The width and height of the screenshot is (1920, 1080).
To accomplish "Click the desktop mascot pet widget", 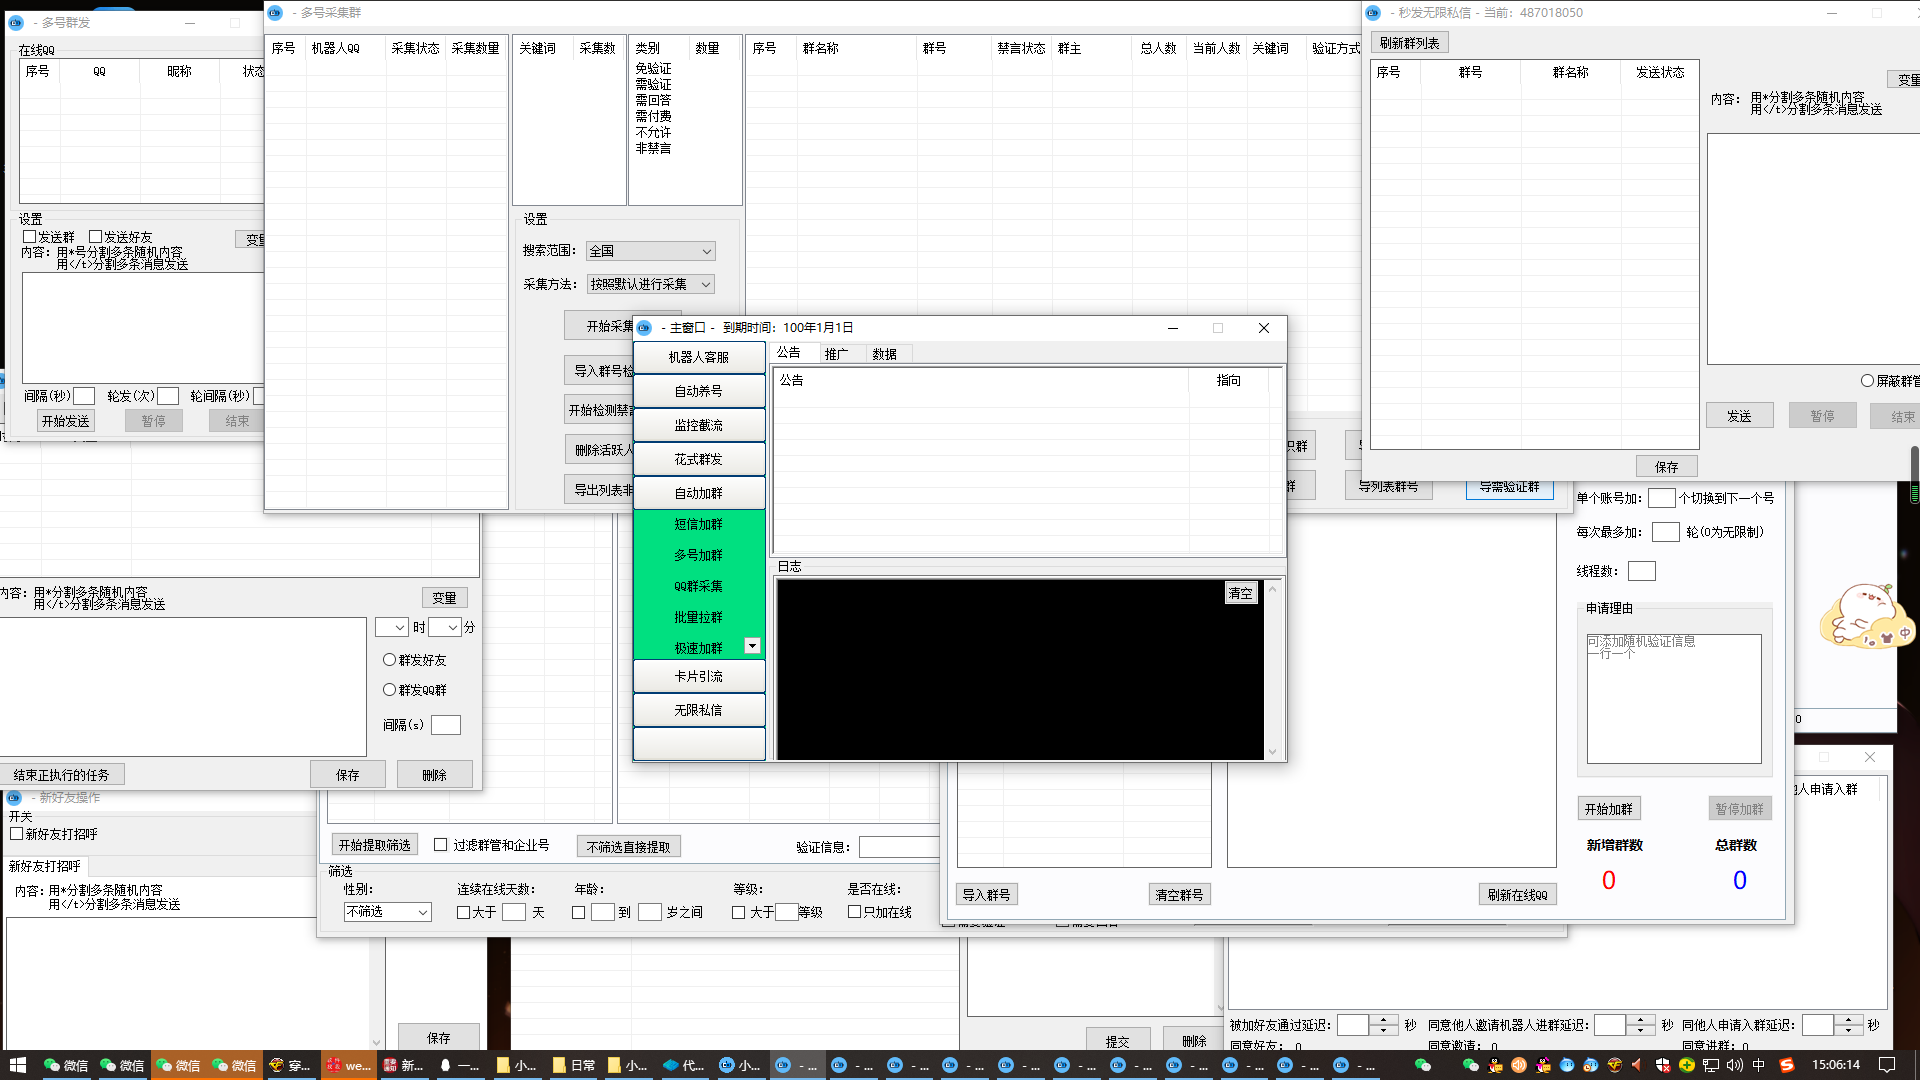I will pyautogui.click(x=1868, y=616).
